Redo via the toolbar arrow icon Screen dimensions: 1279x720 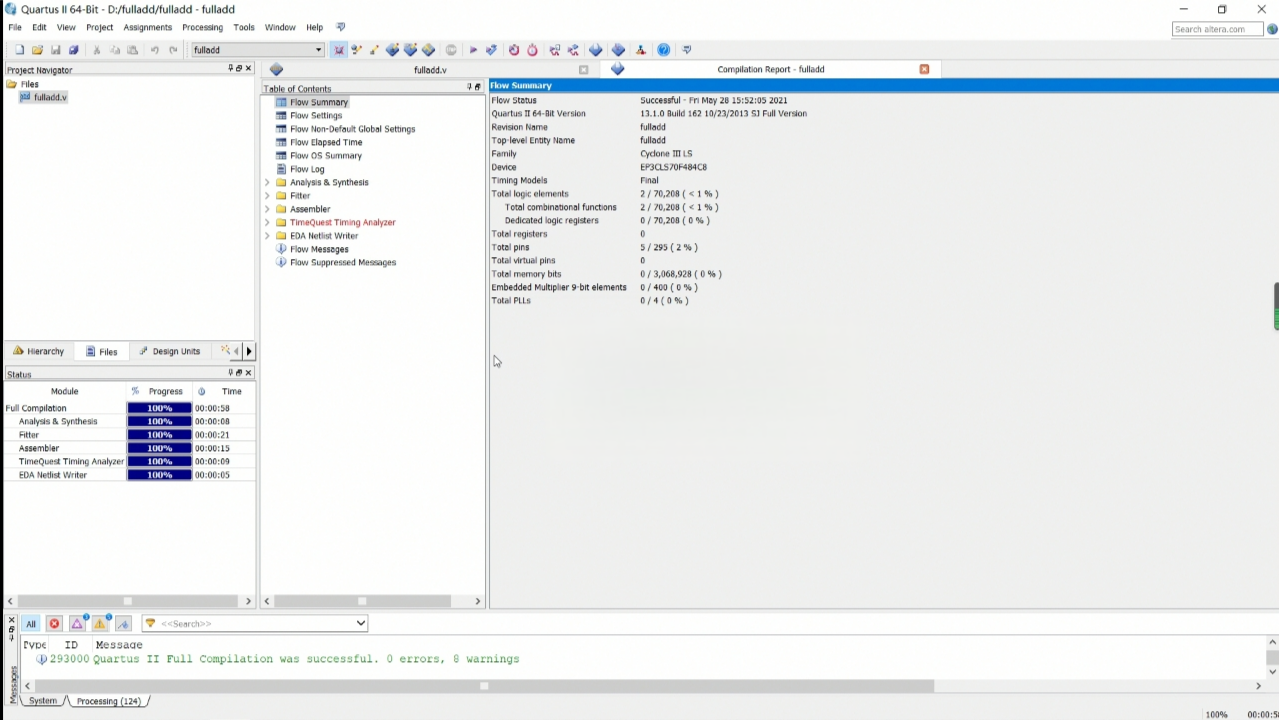point(173,50)
